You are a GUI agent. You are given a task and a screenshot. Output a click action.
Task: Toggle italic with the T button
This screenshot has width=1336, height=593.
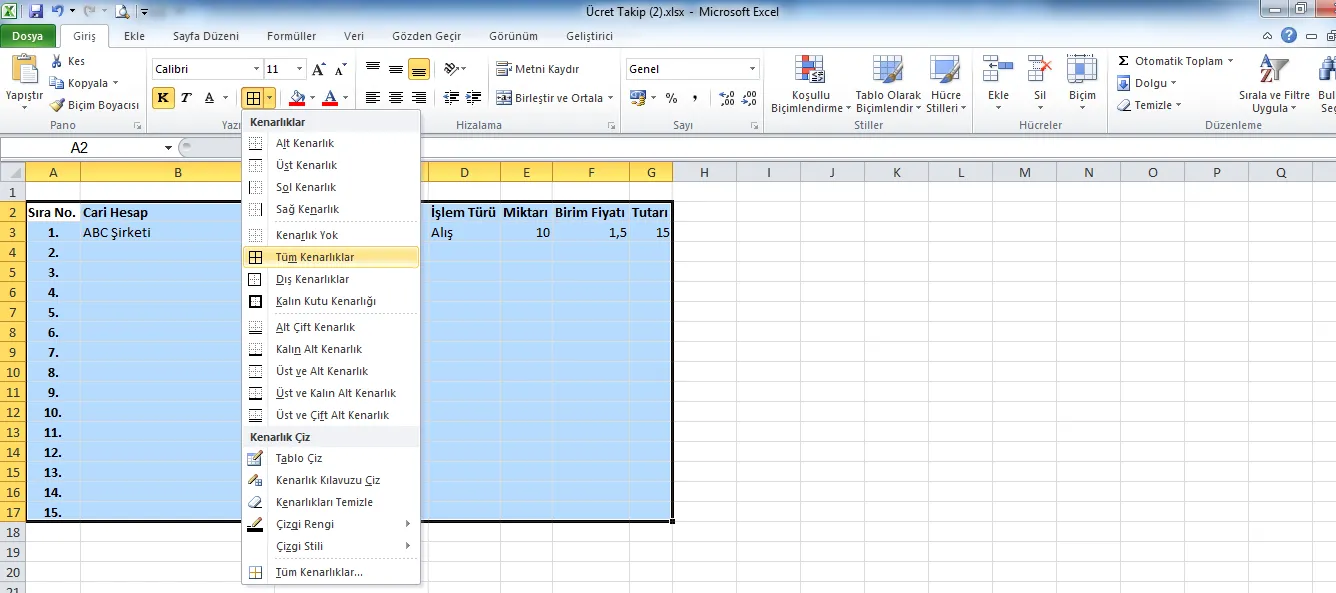click(x=186, y=98)
